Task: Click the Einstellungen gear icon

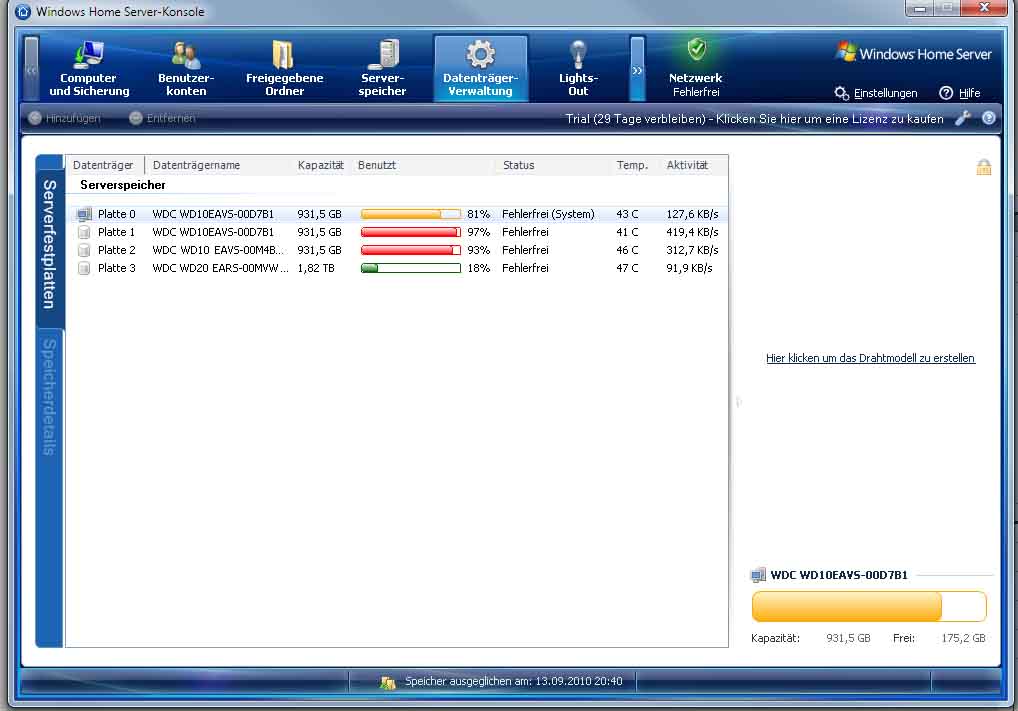Action: tap(841, 93)
